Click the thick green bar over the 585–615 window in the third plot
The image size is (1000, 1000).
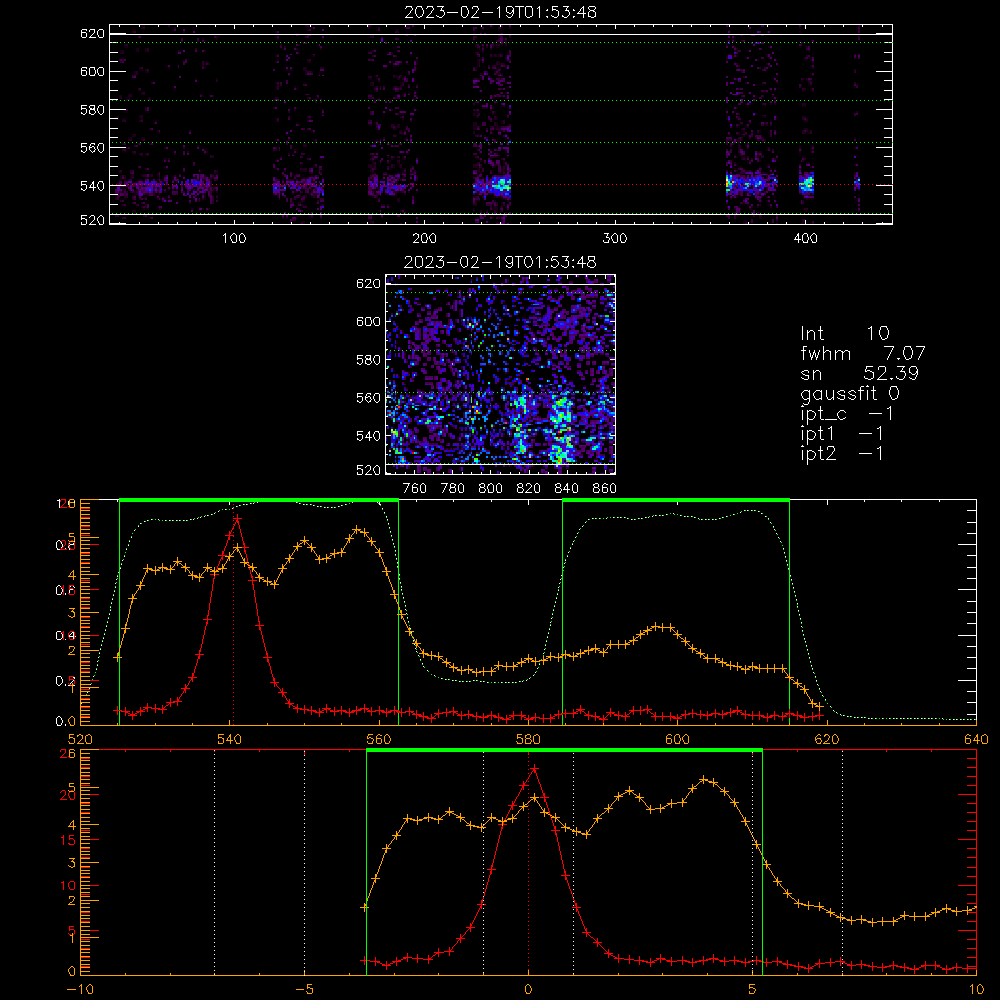coord(676,500)
